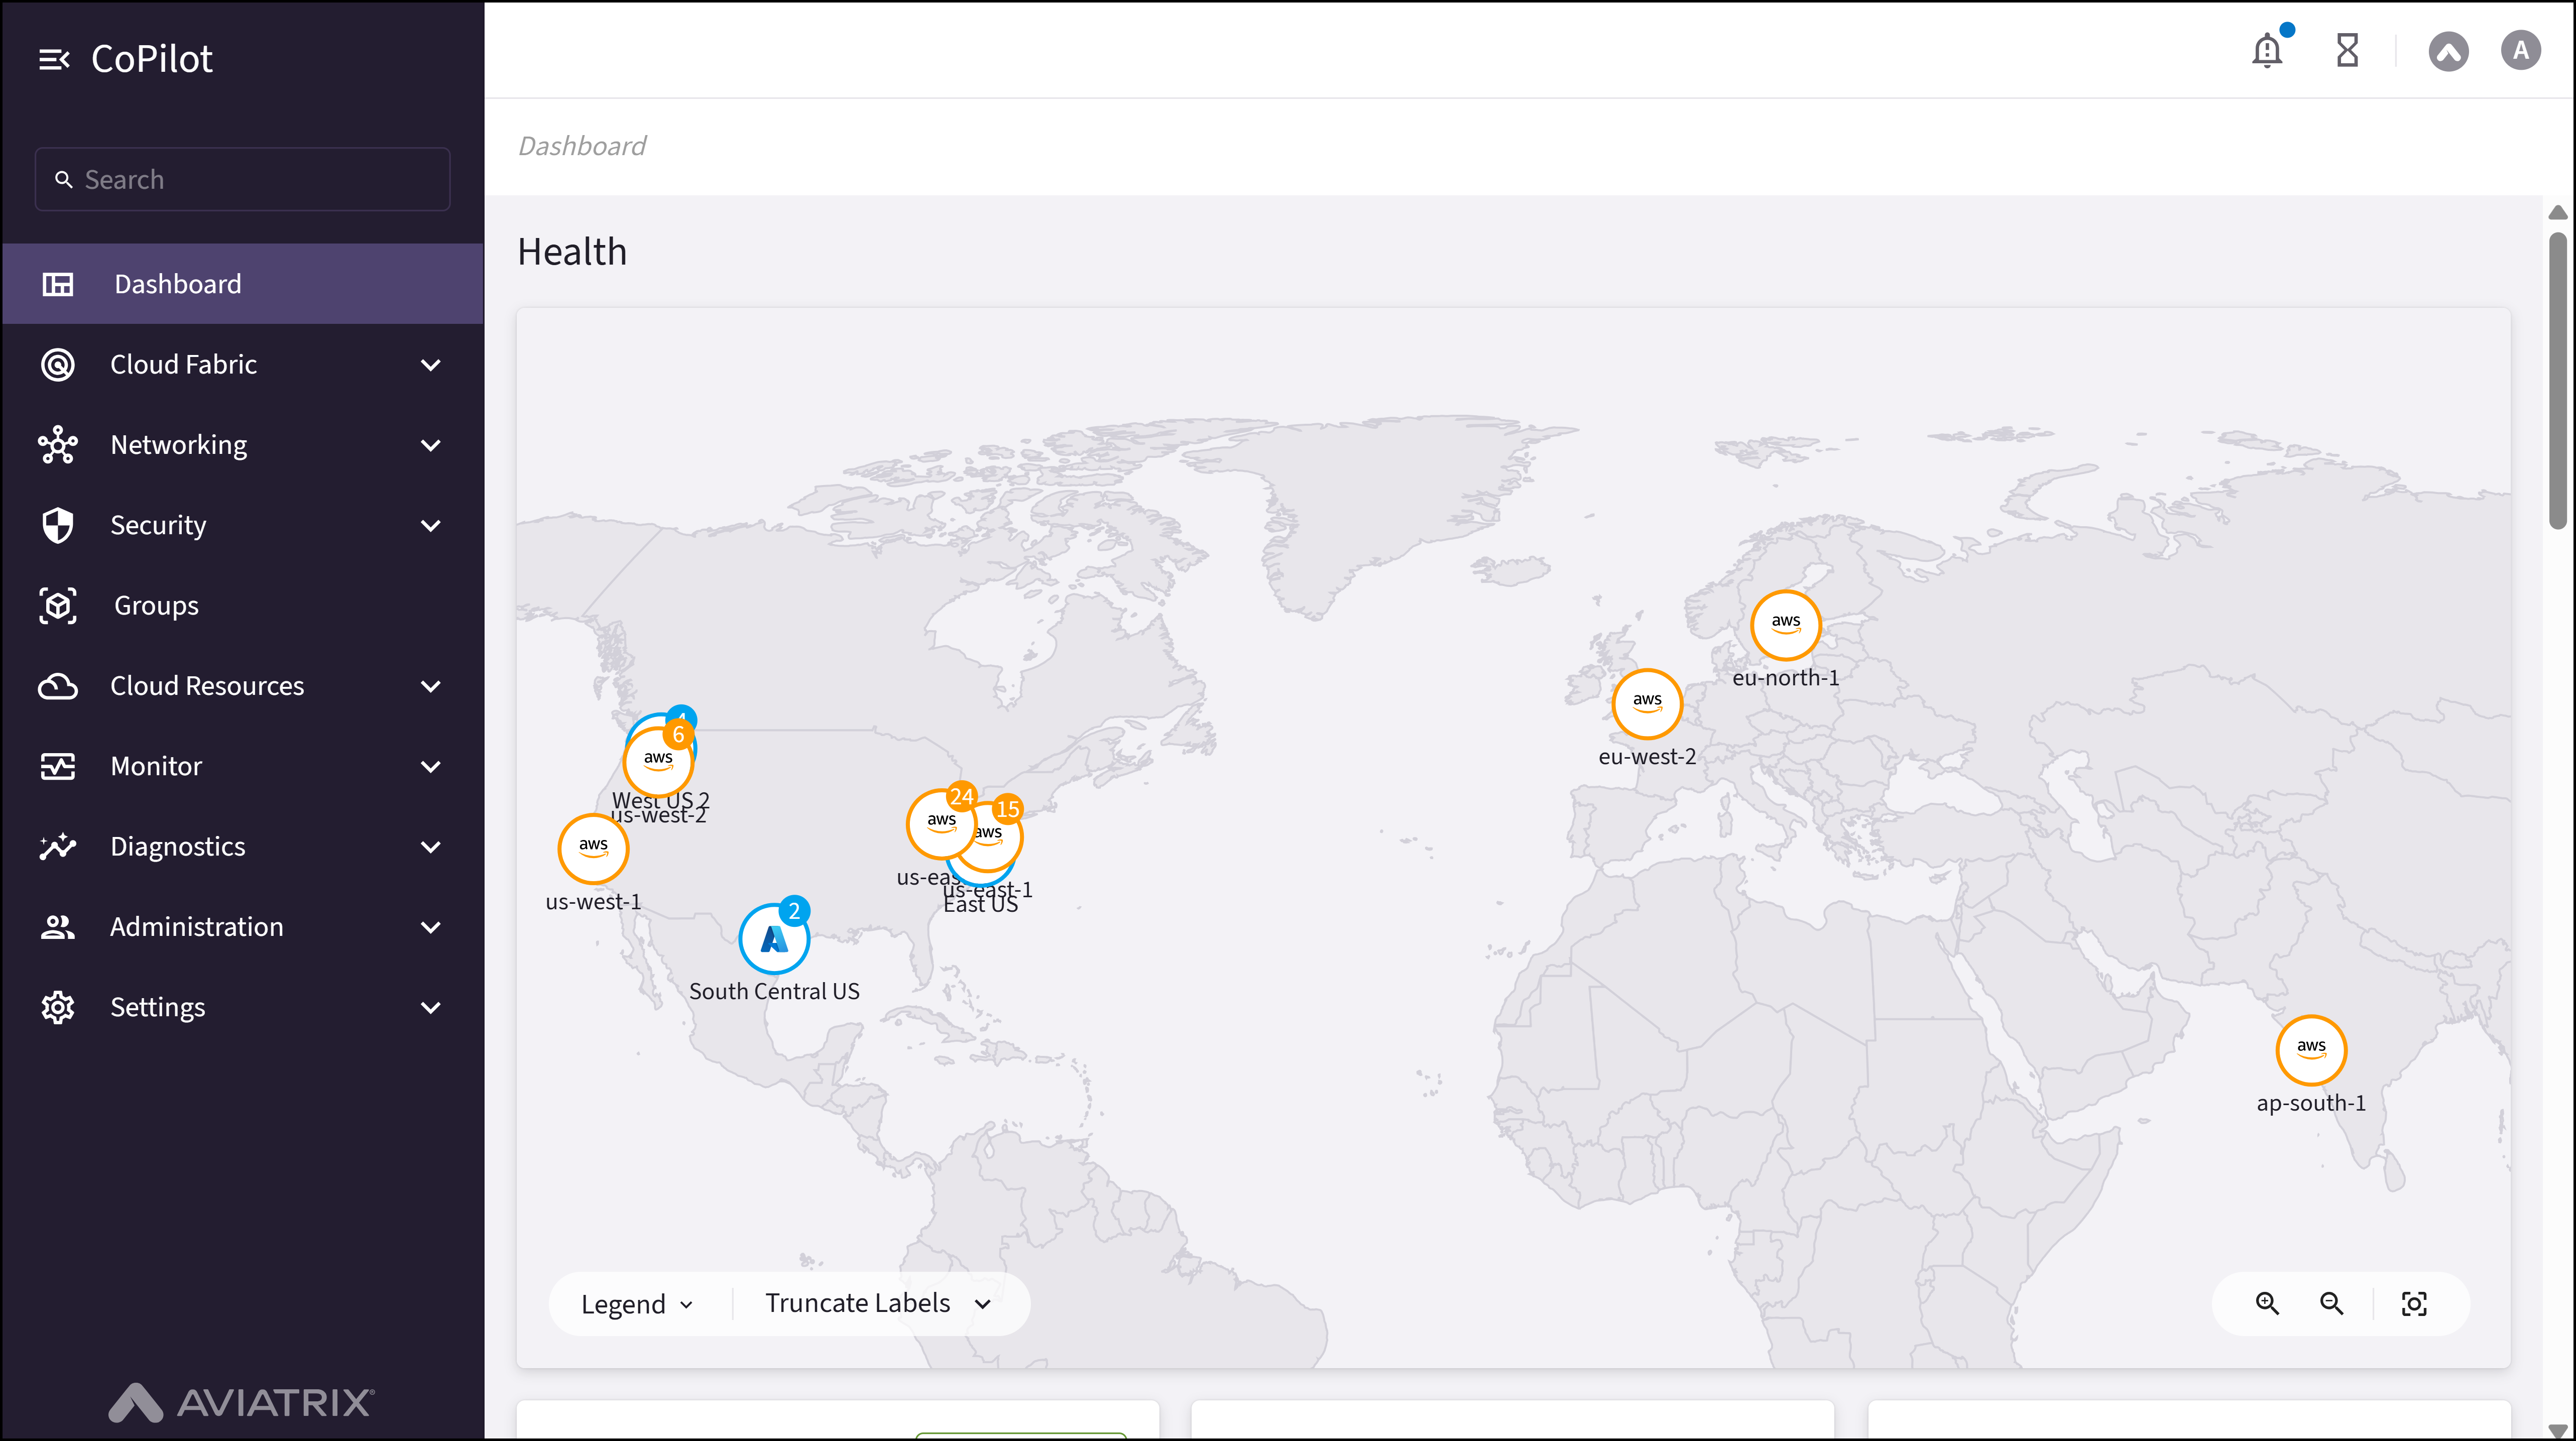Image resolution: width=2576 pixels, height=1441 pixels.
Task: Open the Groups sidebar icon
Action: point(57,605)
